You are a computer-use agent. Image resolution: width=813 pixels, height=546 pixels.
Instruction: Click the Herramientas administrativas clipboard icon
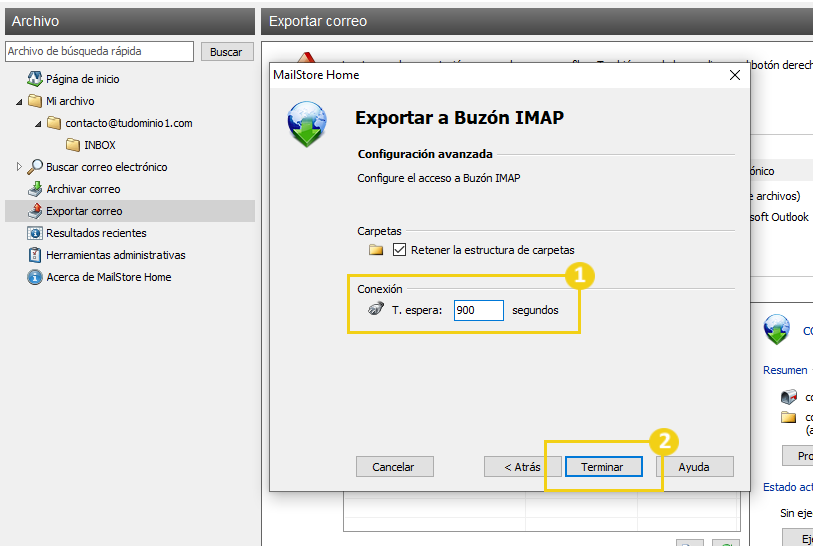point(35,255)
